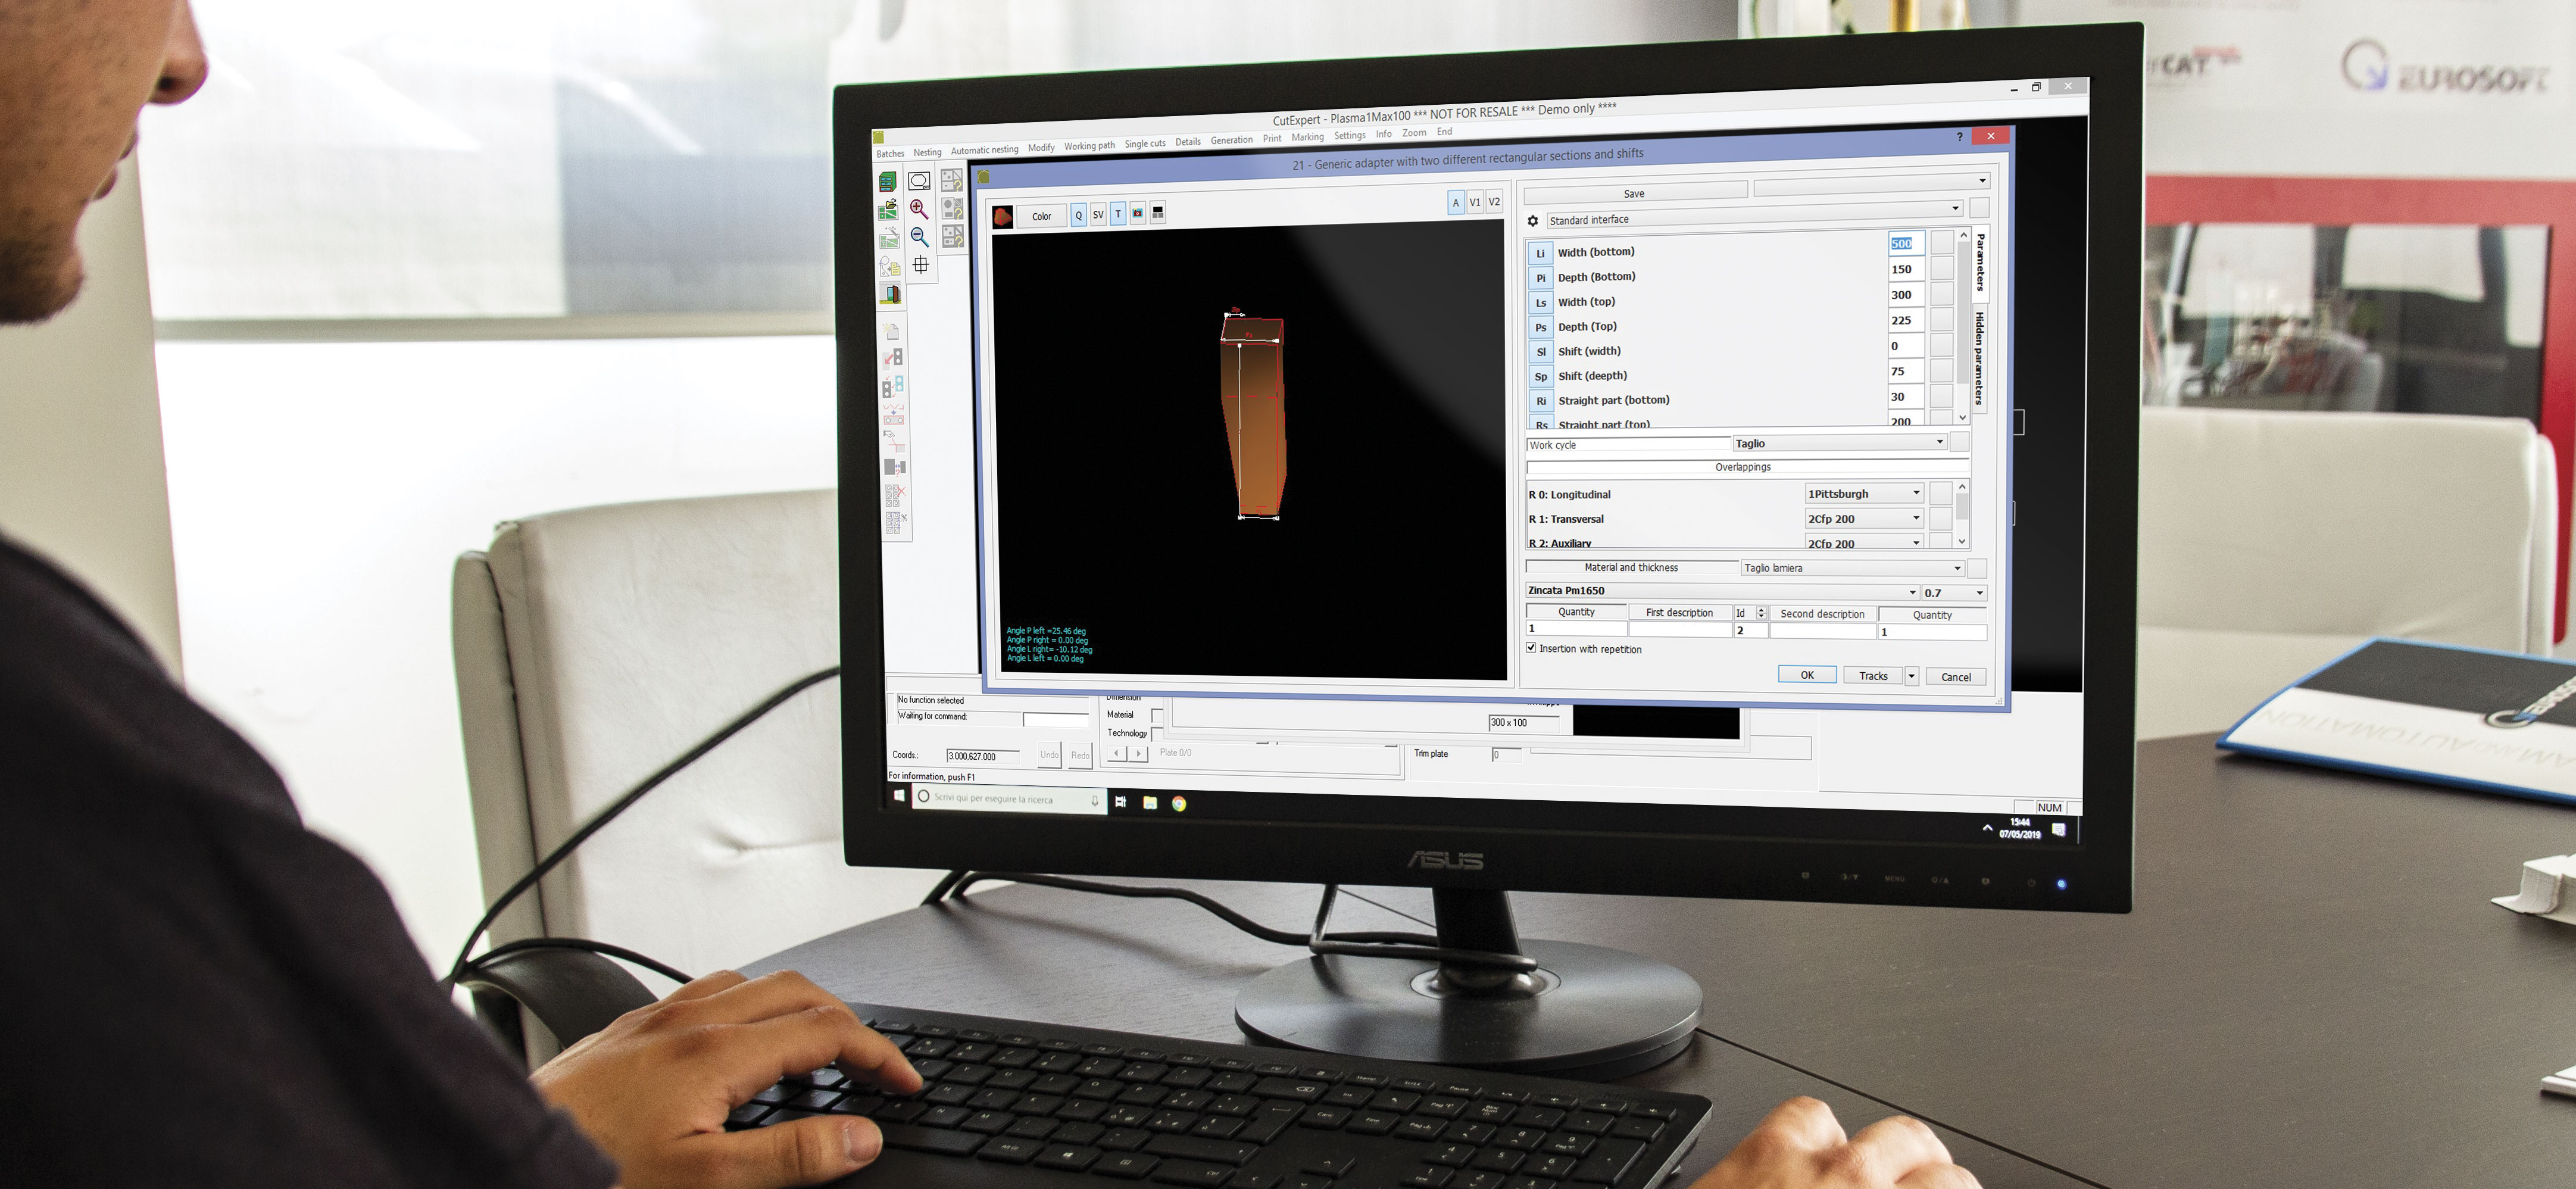Toggle the T view button
Viewport: 2576px width, 1189px height.
pos(1118,214)
